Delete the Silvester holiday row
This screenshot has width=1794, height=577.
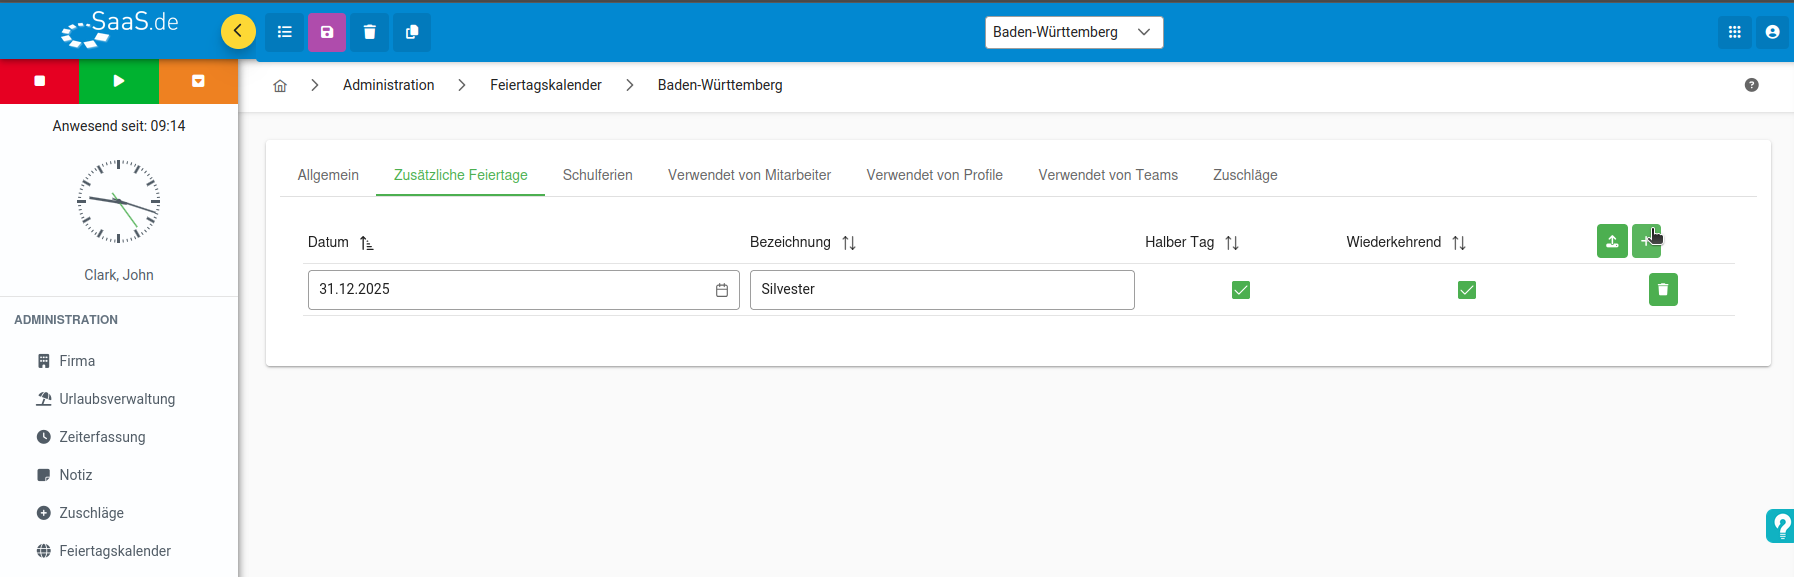[x=1663, y=290]
